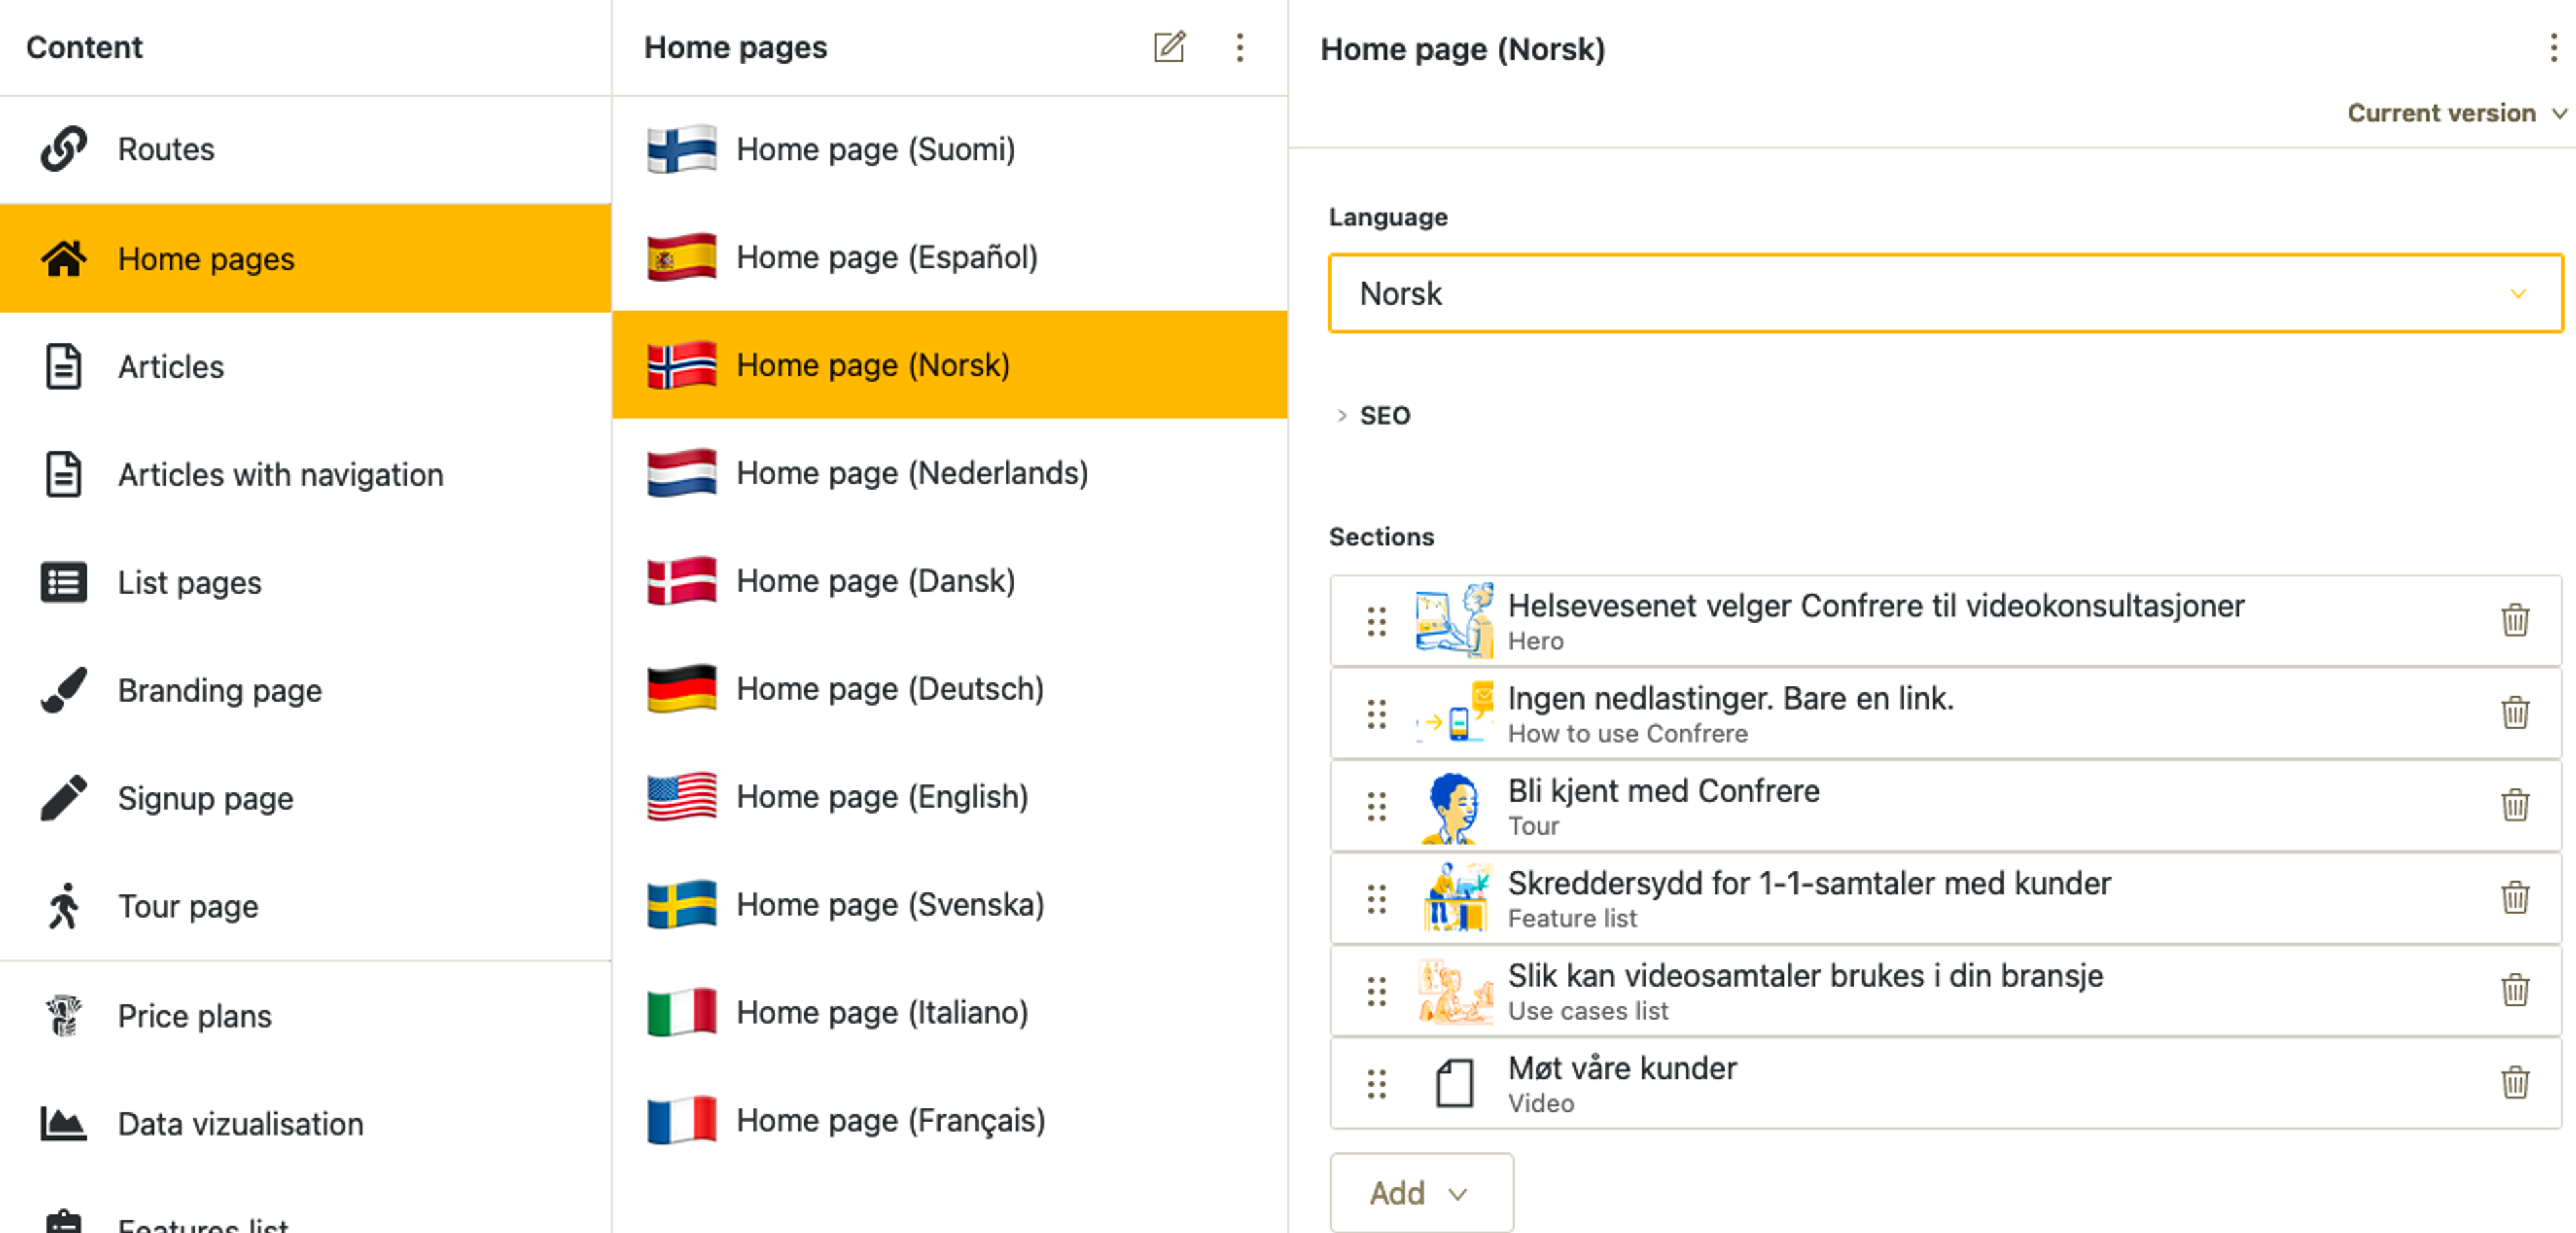
Task: Expand the SEO section
Action: pyautogui.click(x=1383, y=415)
